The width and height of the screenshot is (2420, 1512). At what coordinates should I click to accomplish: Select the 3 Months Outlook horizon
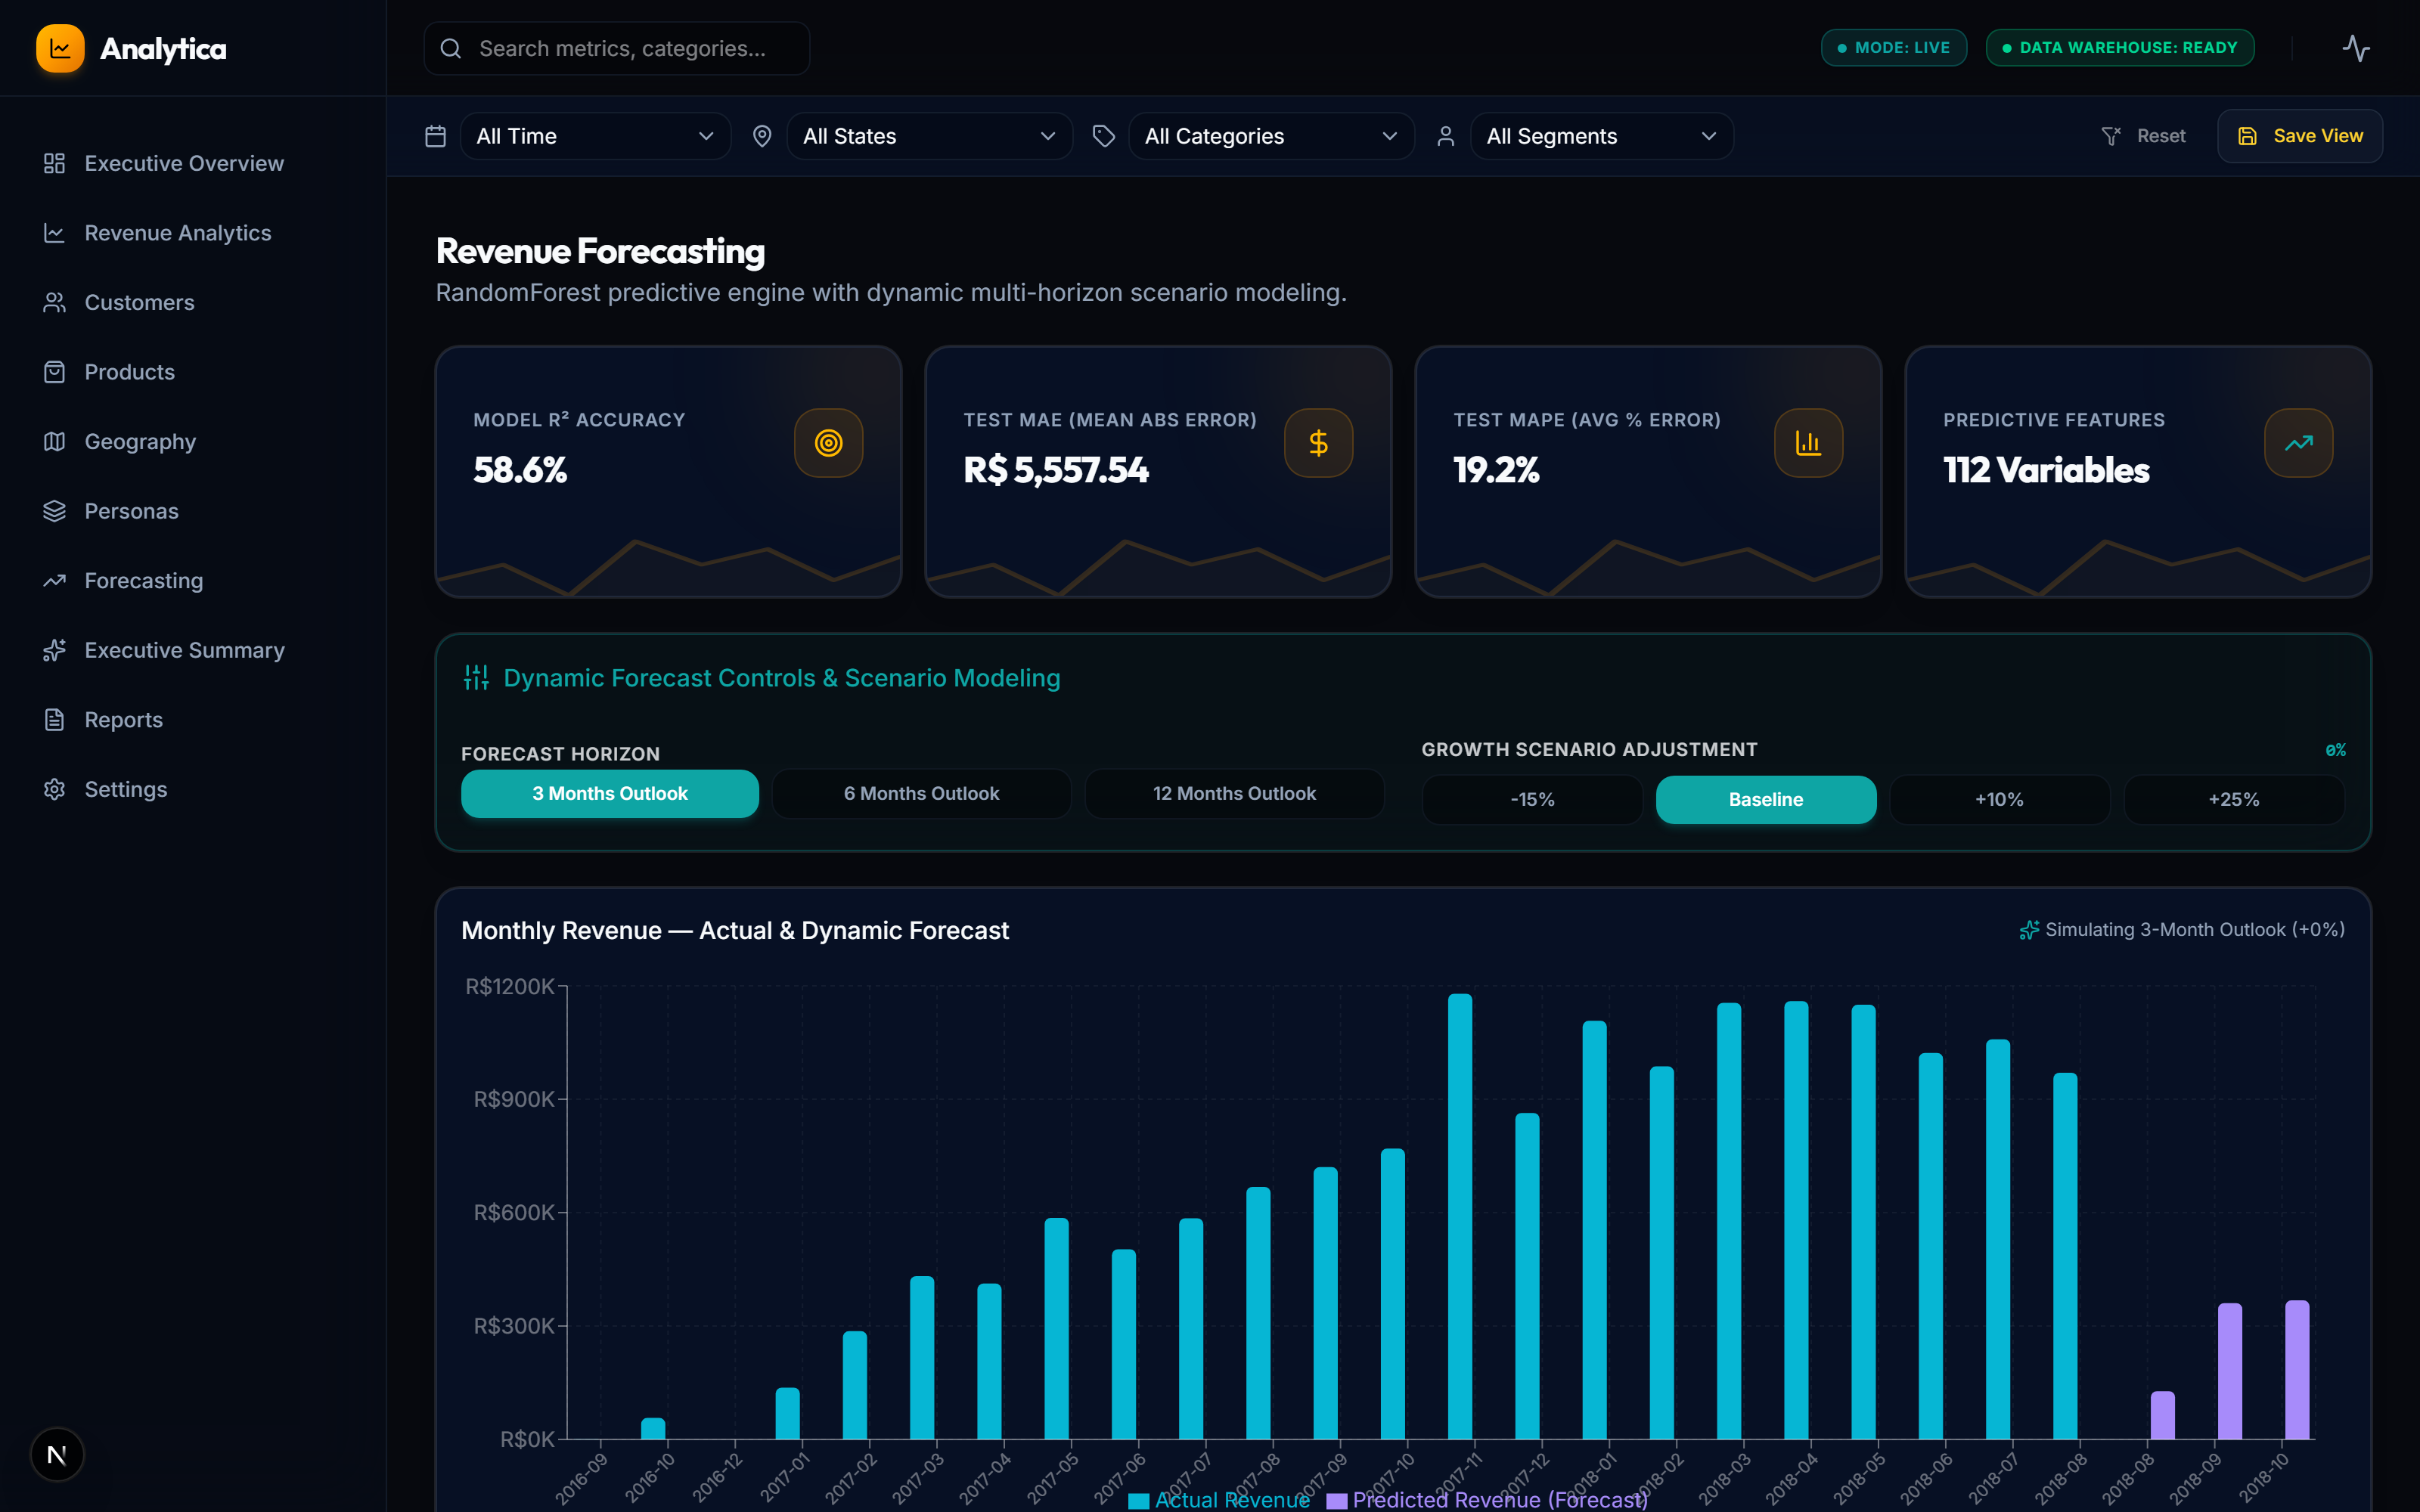[610, 793]
